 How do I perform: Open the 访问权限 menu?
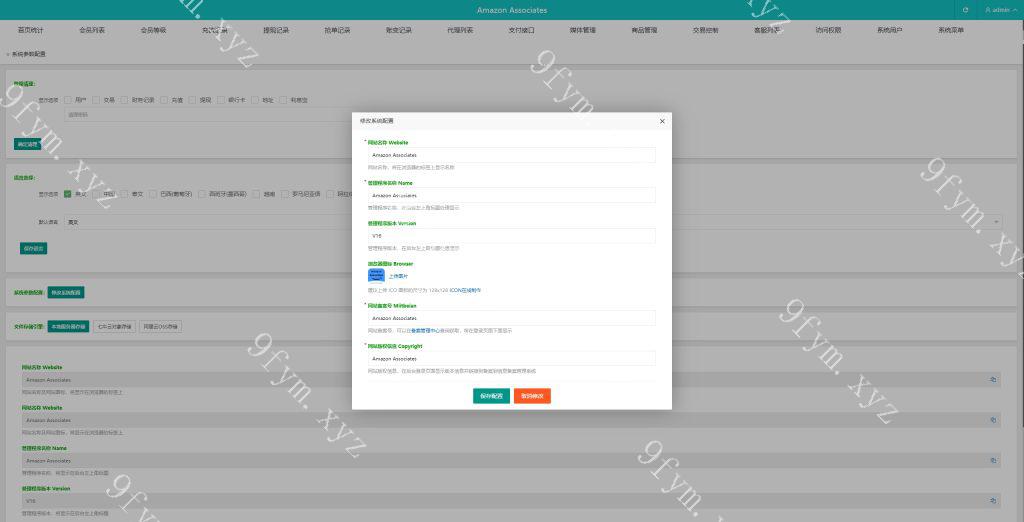[x=829, y=30]
